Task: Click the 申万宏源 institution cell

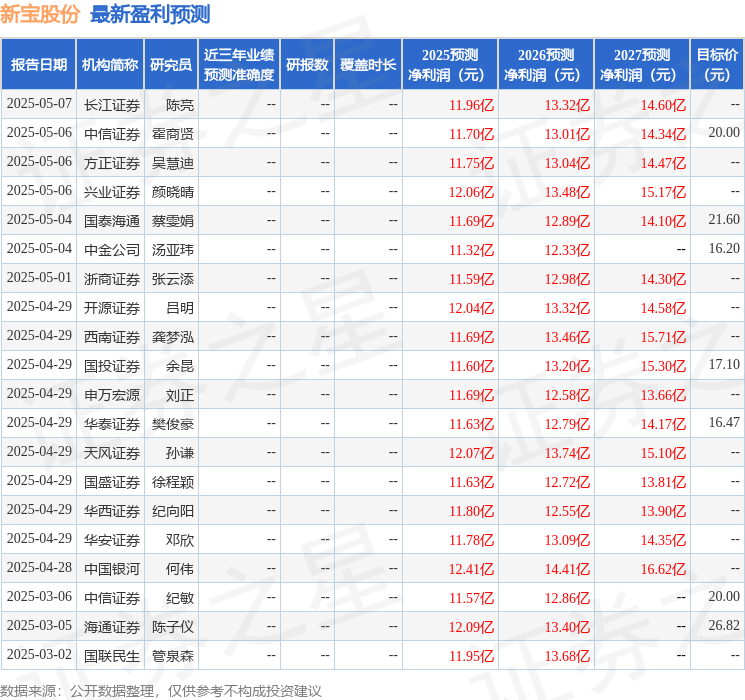Action: 112,395
